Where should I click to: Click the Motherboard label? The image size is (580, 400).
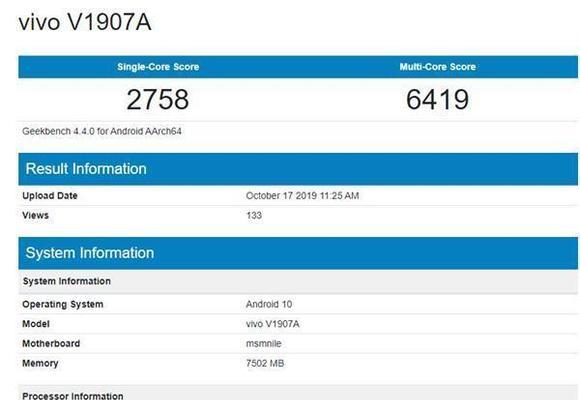51,343
